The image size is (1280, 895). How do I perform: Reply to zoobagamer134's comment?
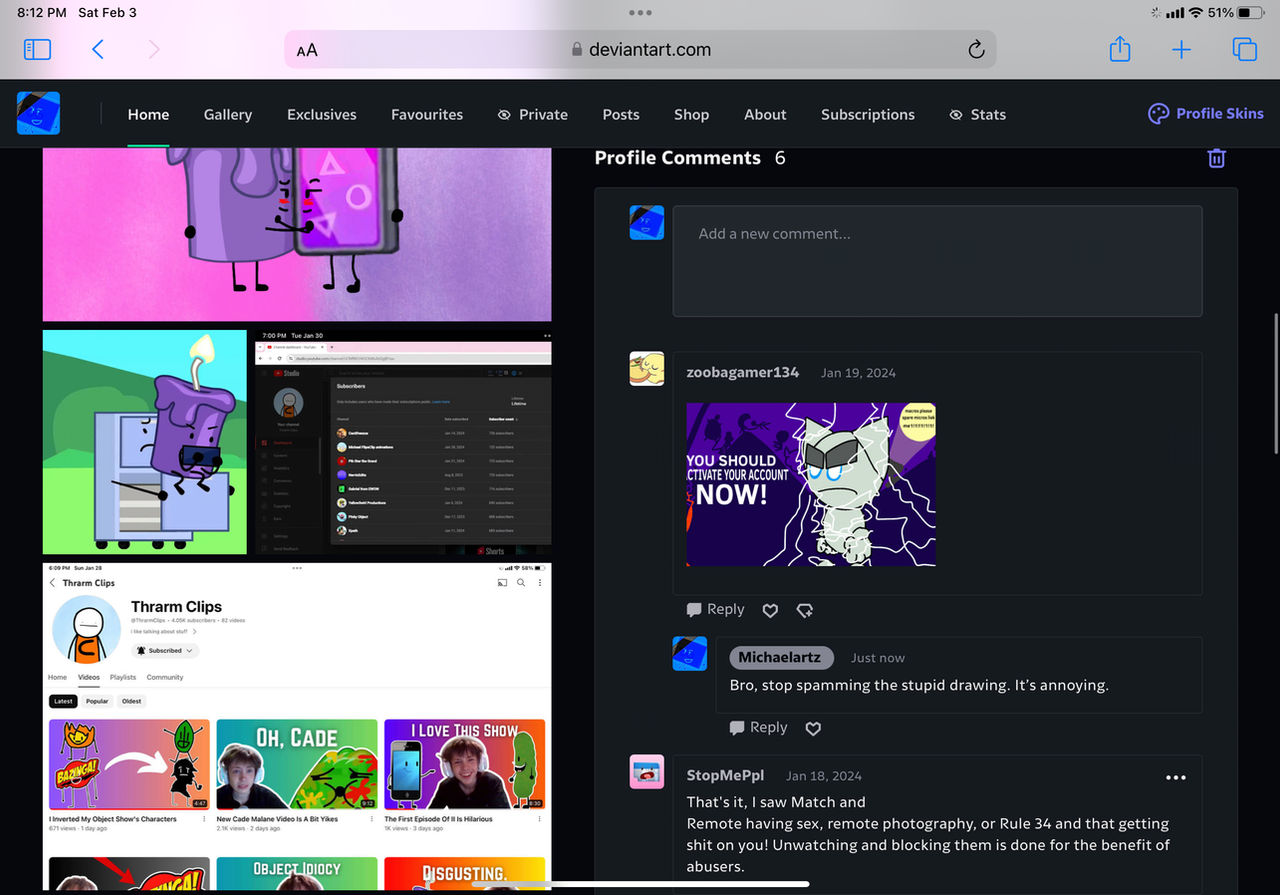tap(715, 610)
